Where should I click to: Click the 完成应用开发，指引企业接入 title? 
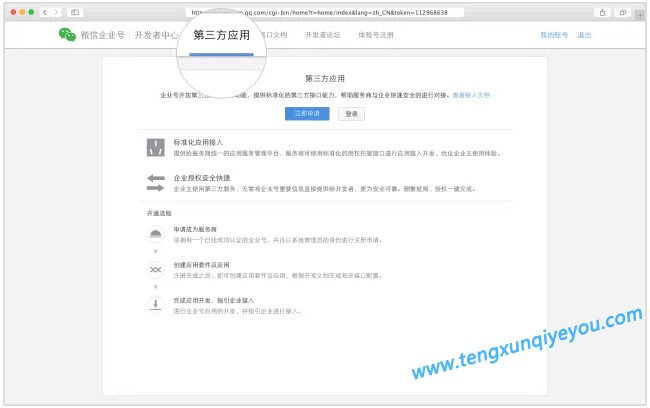[213, 300]
